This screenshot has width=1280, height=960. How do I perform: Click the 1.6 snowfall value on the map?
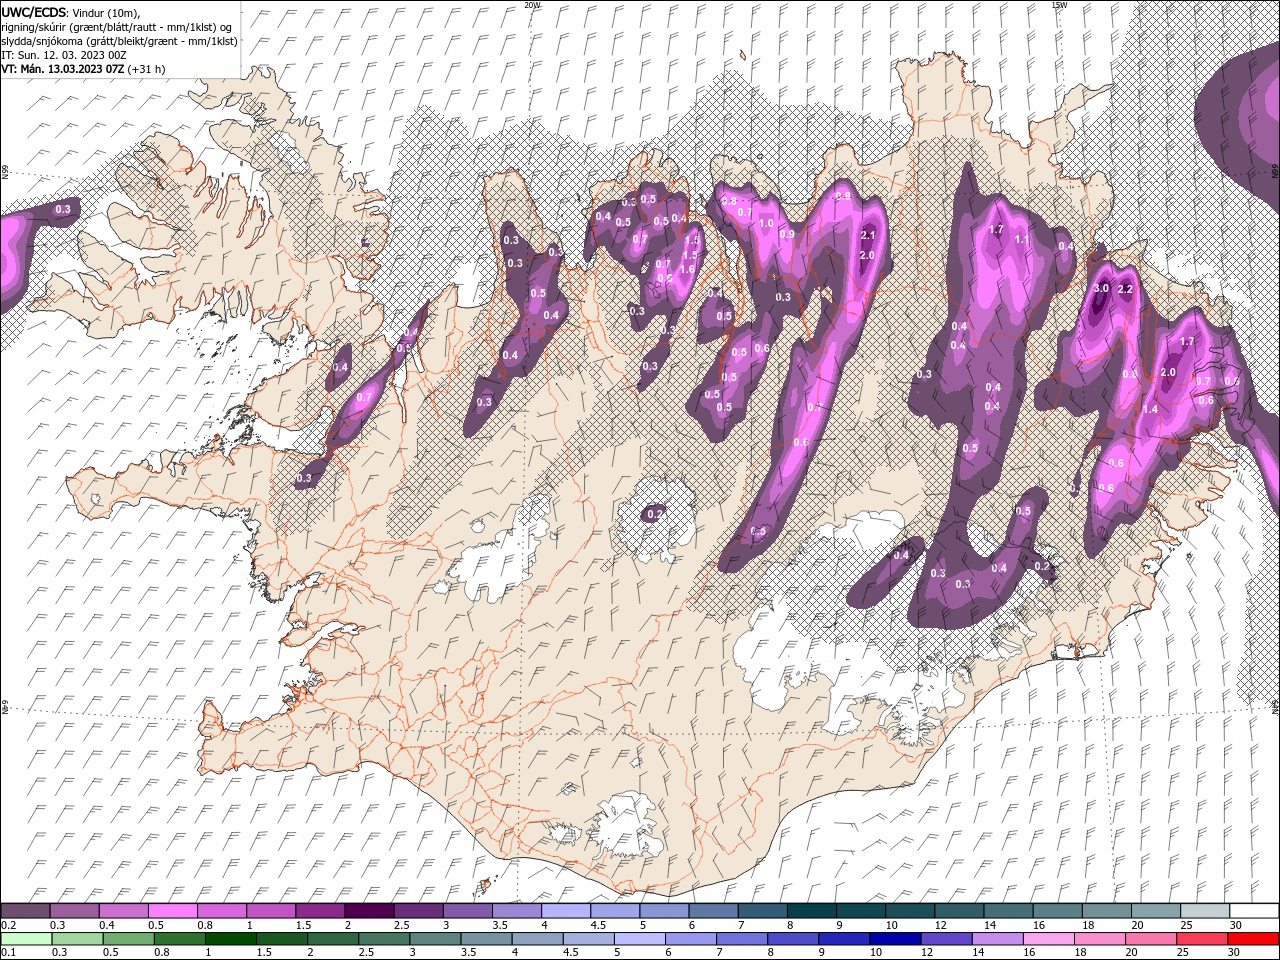click(687, 269)
